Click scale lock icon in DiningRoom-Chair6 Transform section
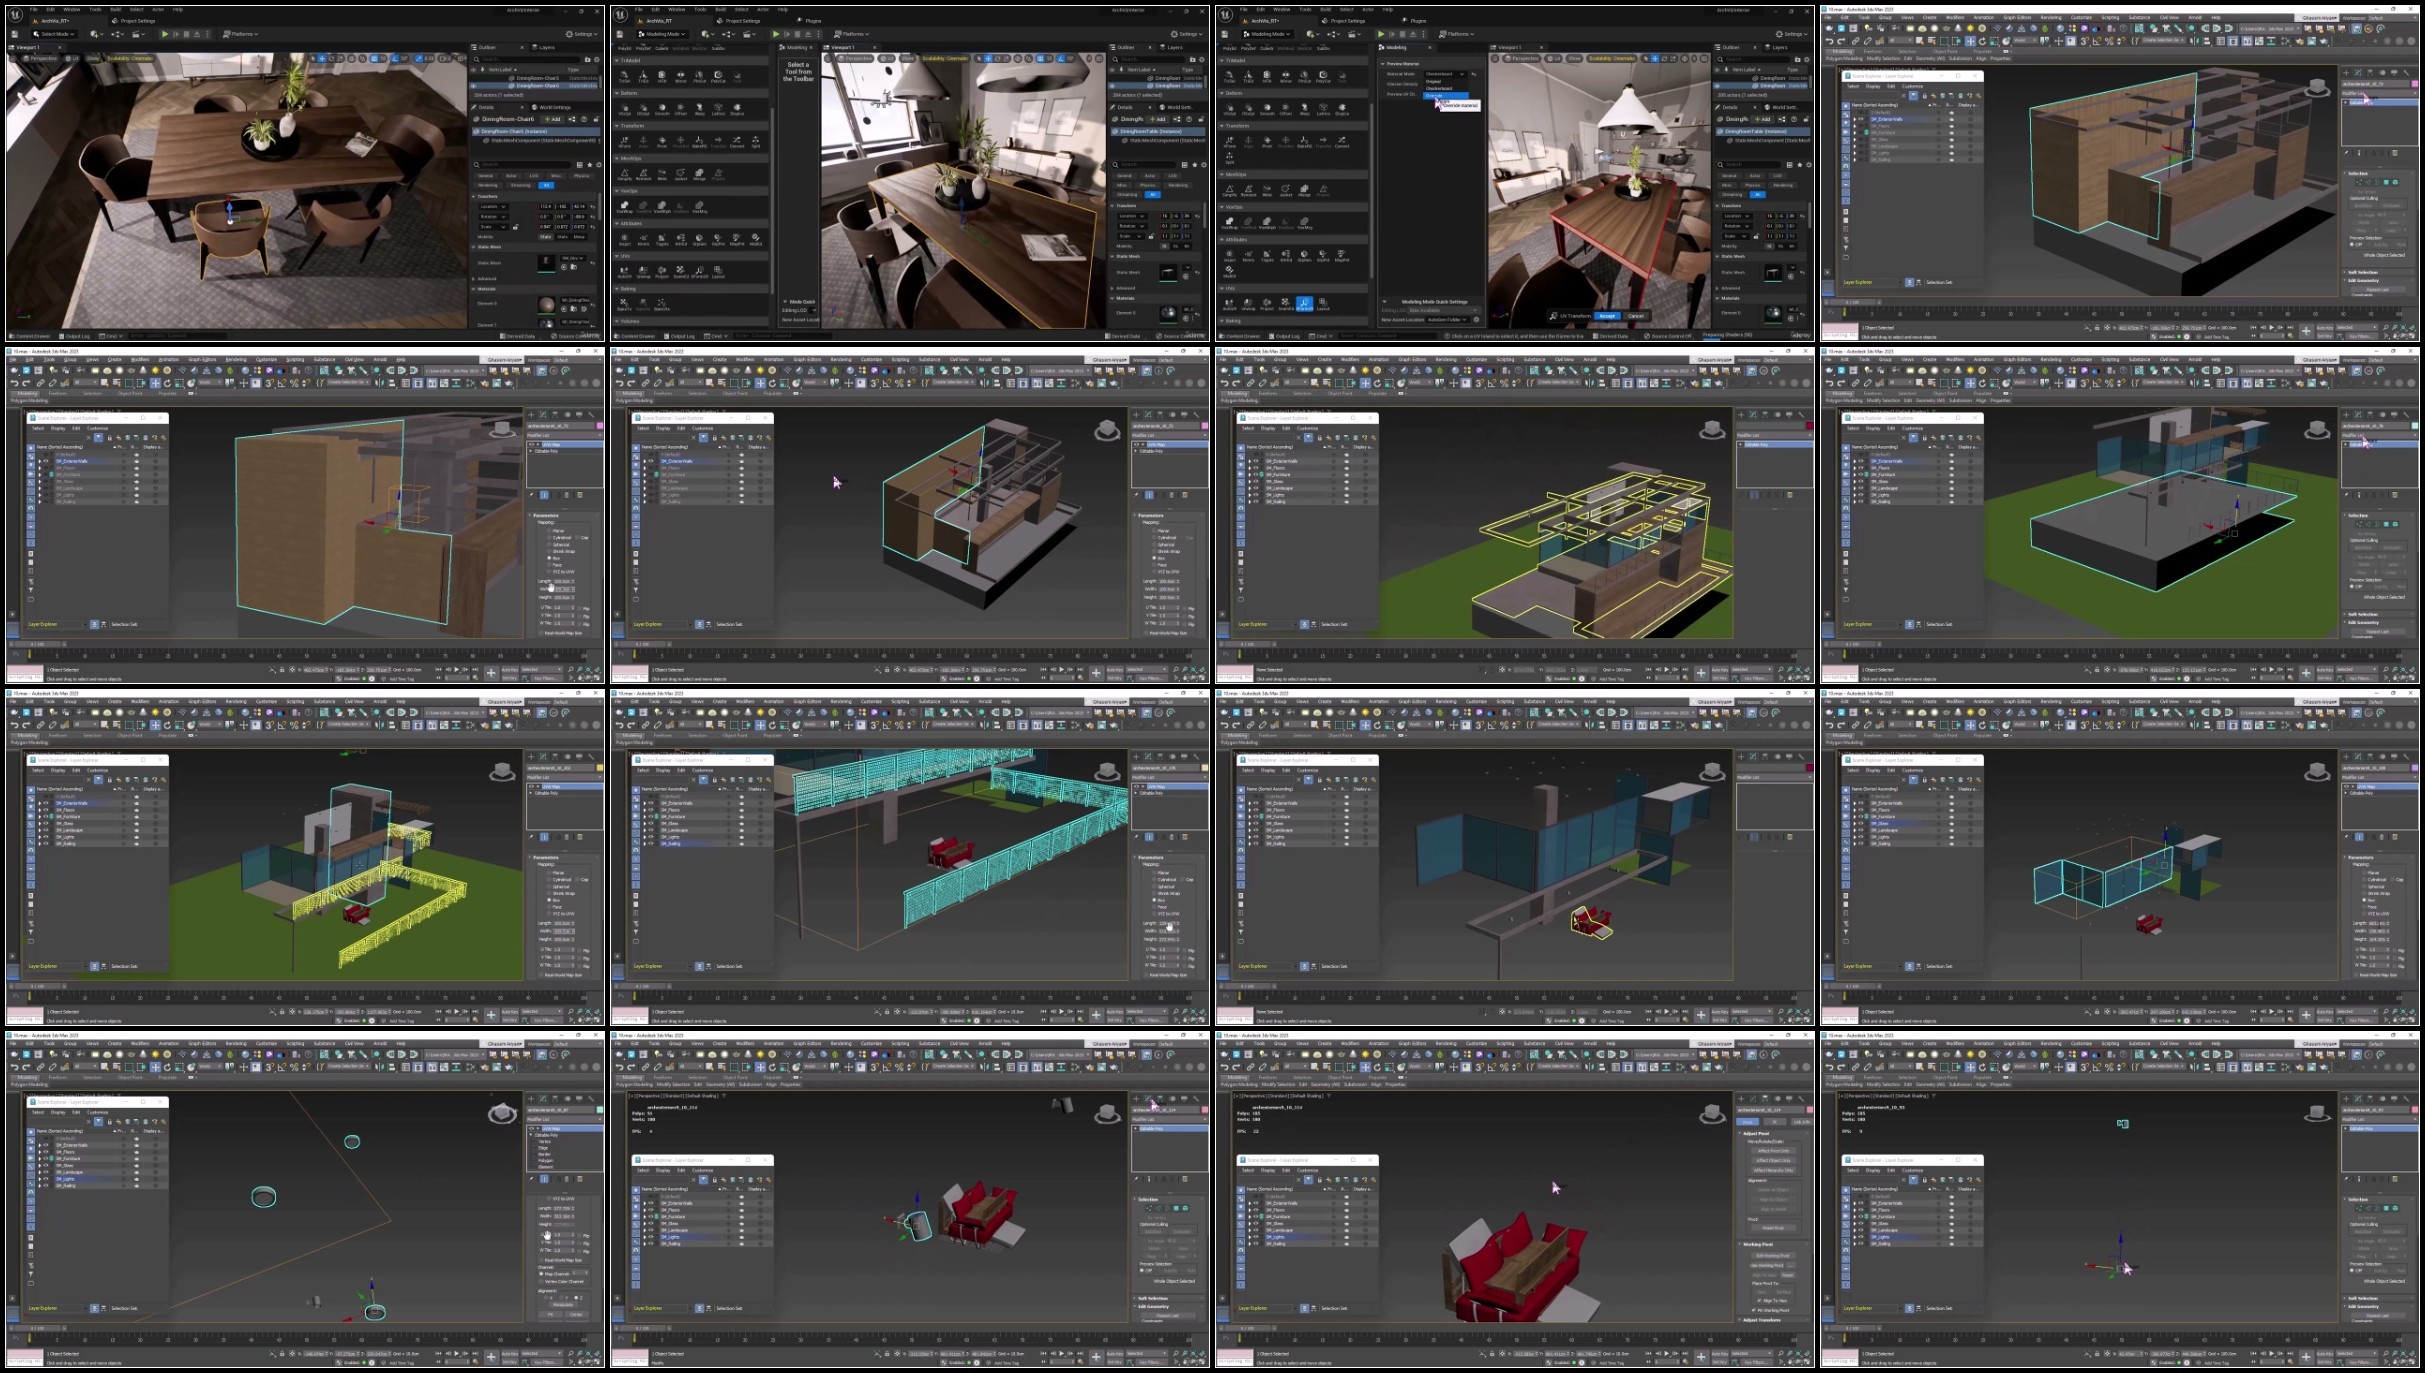The height and width of the screenshot is (1373, 2425). [516, 227]
